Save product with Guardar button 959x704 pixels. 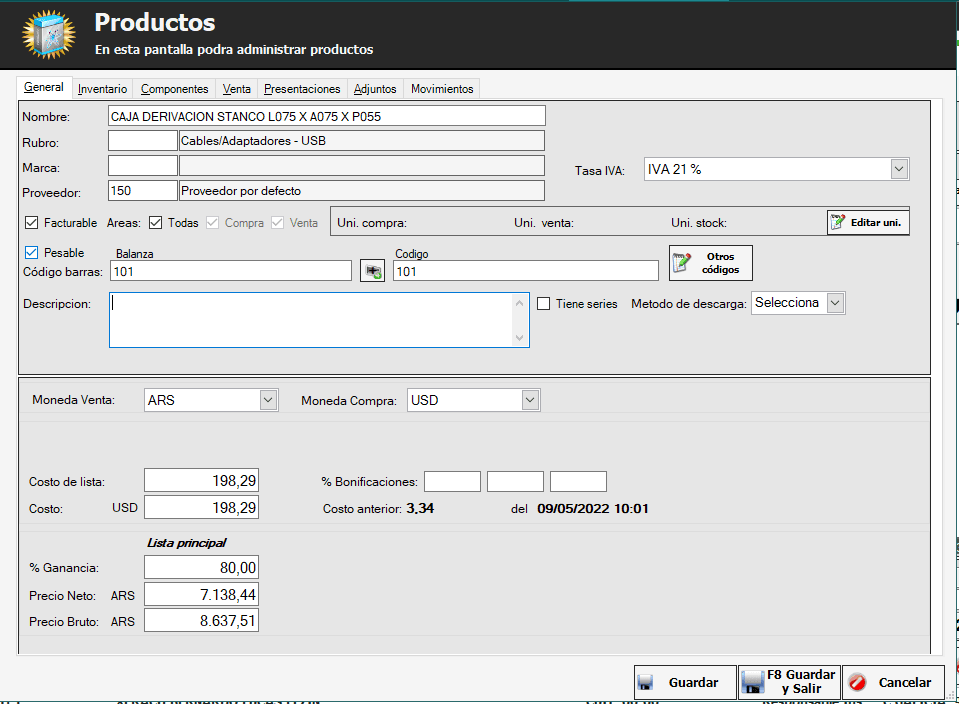point(685,683)
